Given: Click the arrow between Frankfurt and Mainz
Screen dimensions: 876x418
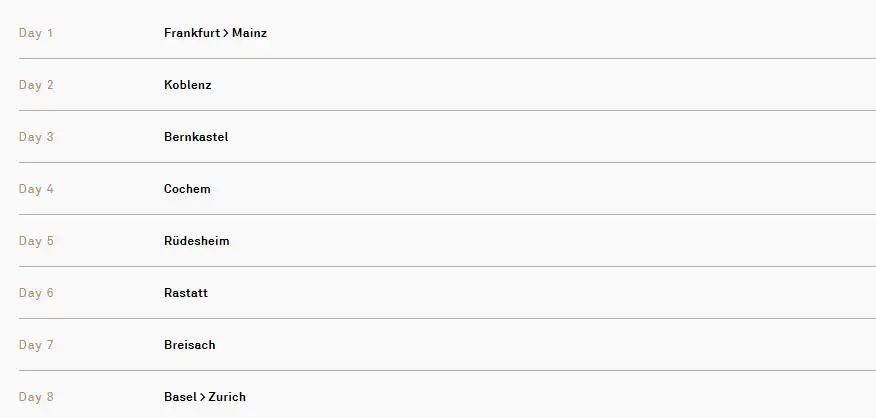Looking at the screenshot, I should click(226, 33).
